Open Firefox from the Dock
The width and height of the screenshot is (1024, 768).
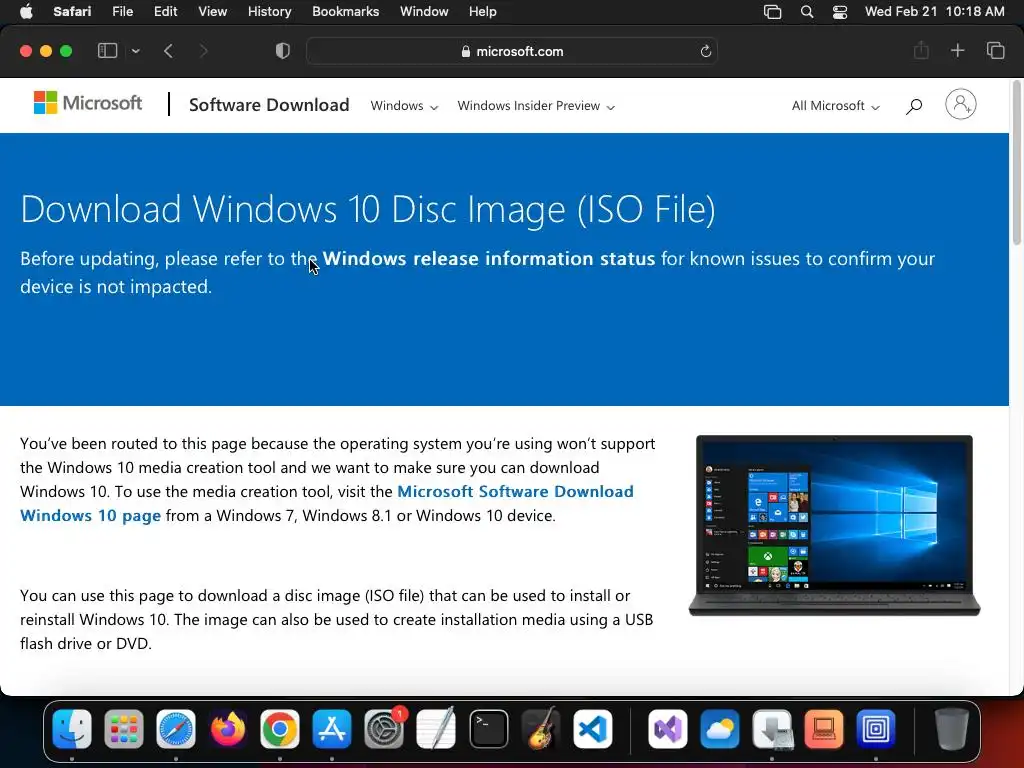tap(227, 729)
